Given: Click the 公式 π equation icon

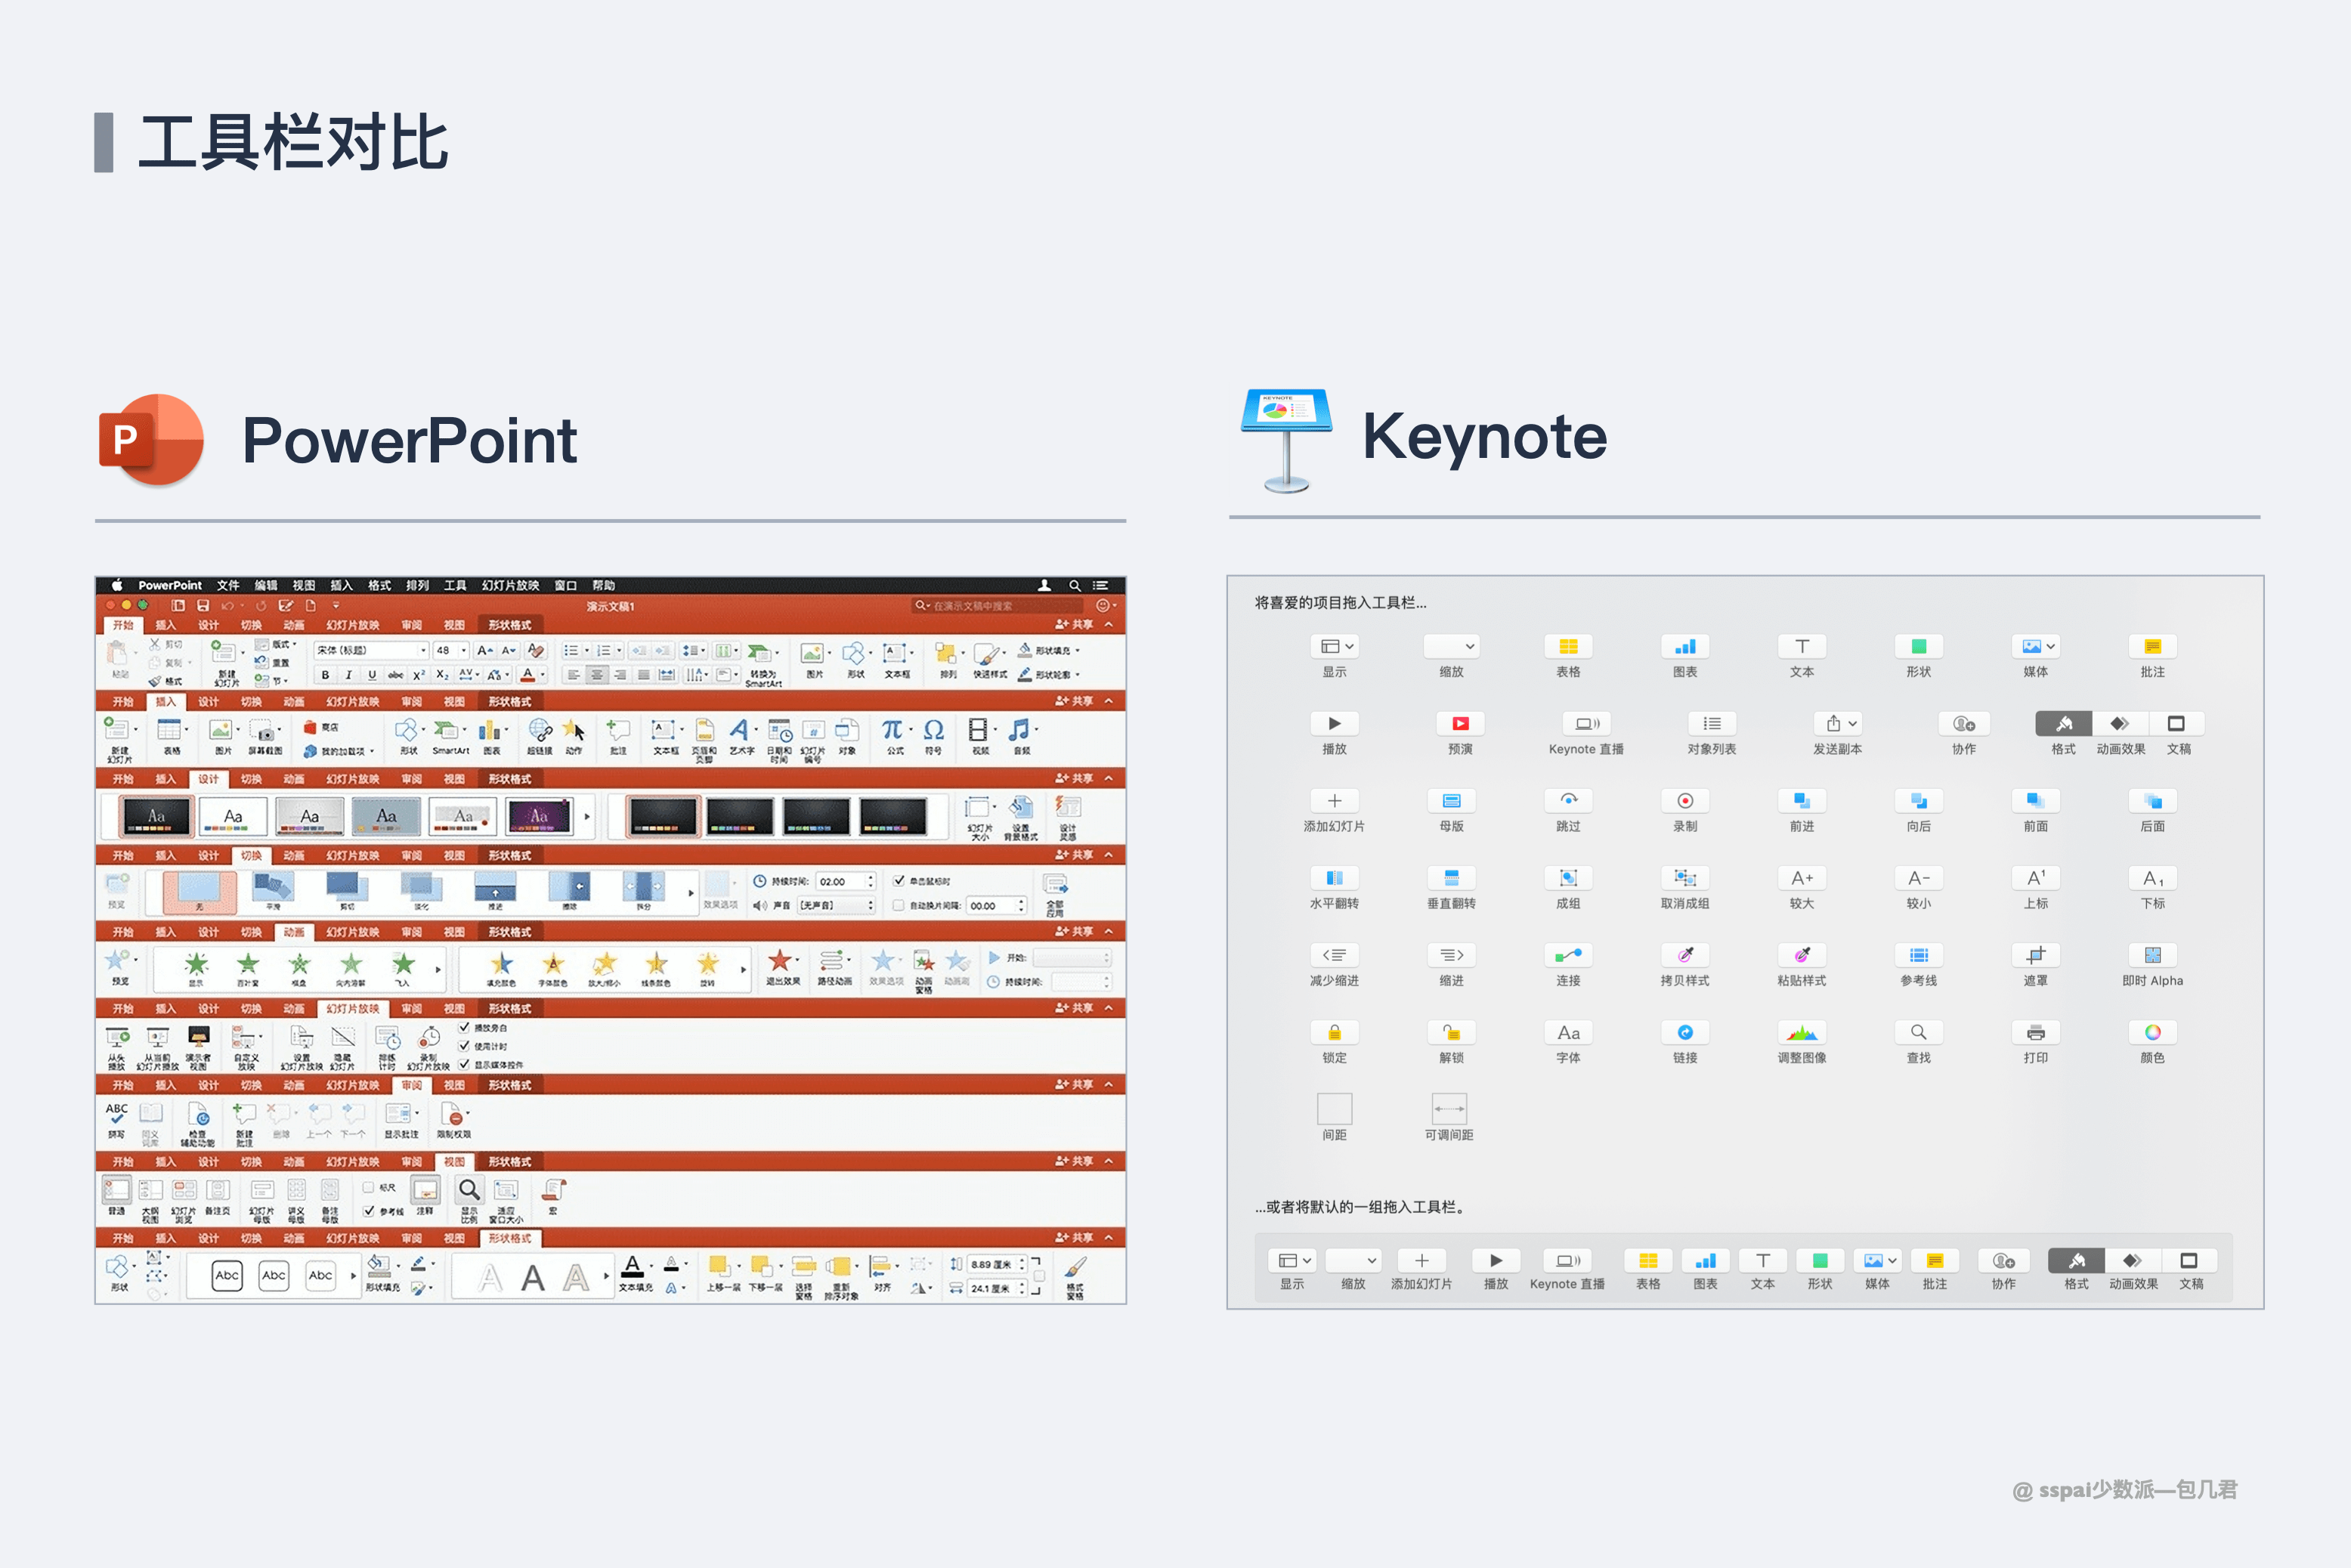Looking at the screenshot, I should [x=892, y=730].
